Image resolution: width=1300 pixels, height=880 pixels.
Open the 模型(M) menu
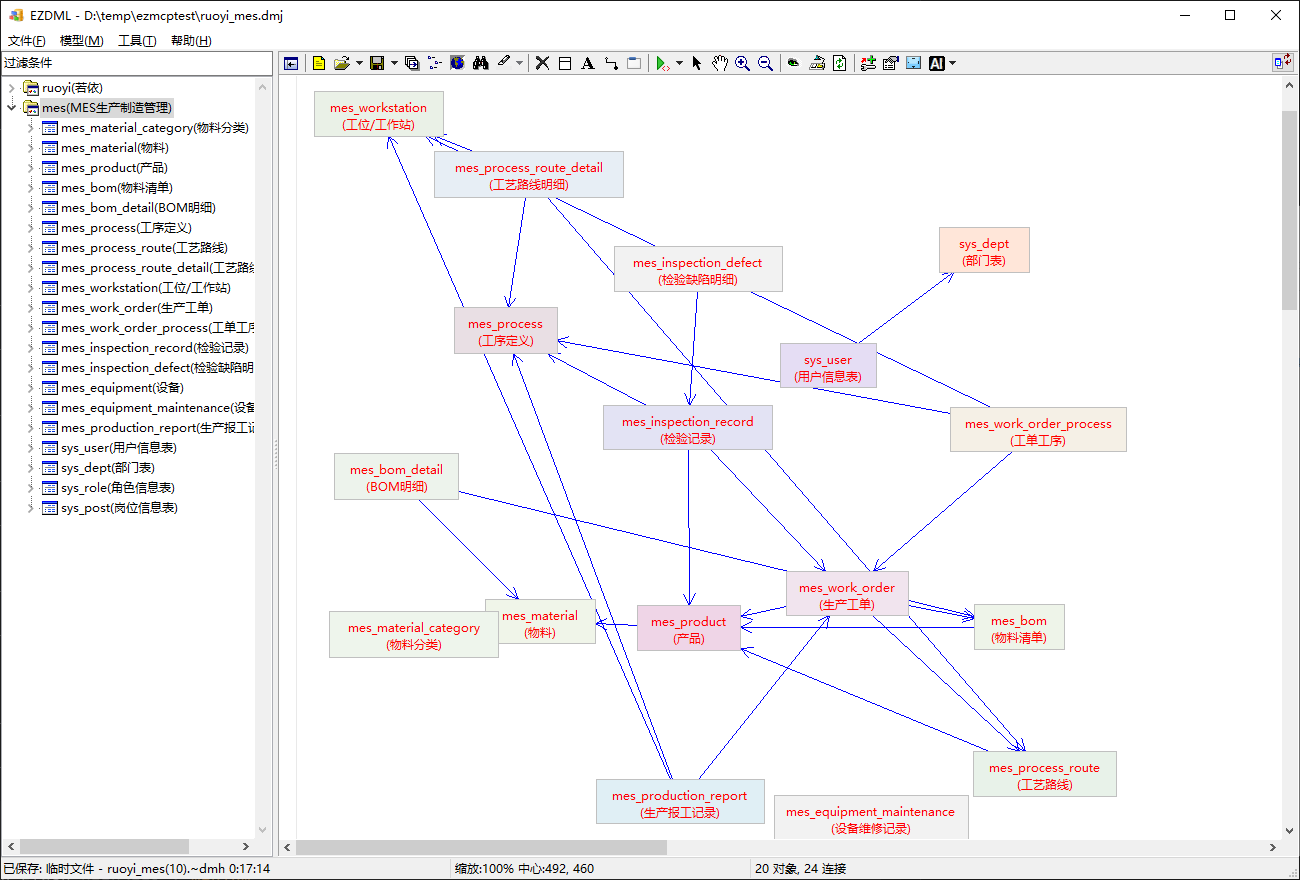82,41
